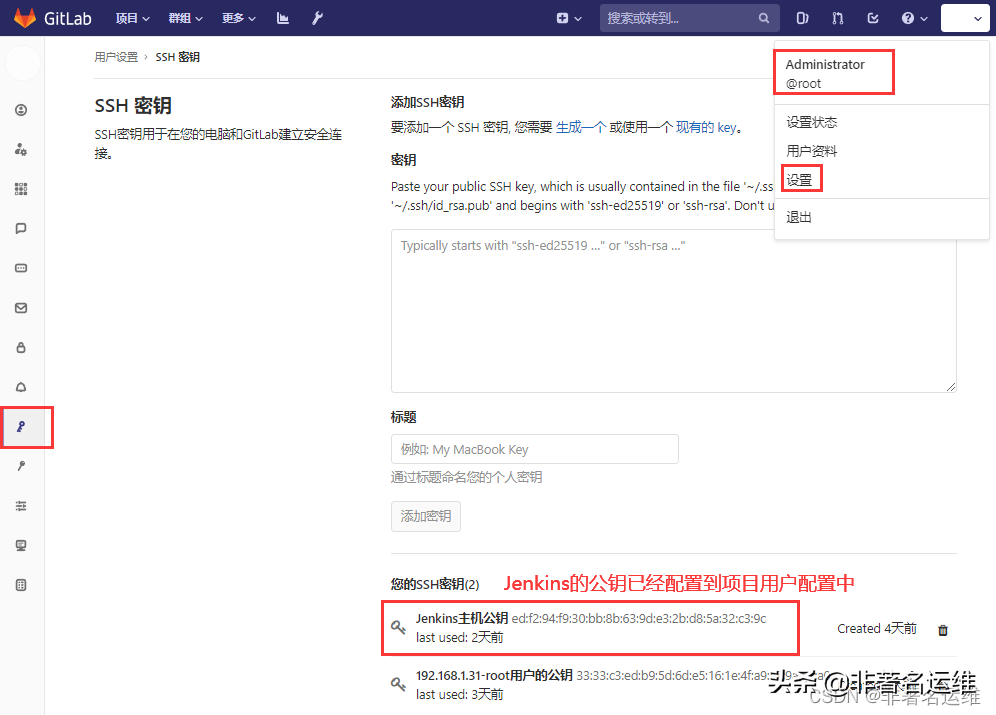Viewport: 996px width, 715px height.
Task: Open the To-Do list checkmark icon
Action: [874, 18]
